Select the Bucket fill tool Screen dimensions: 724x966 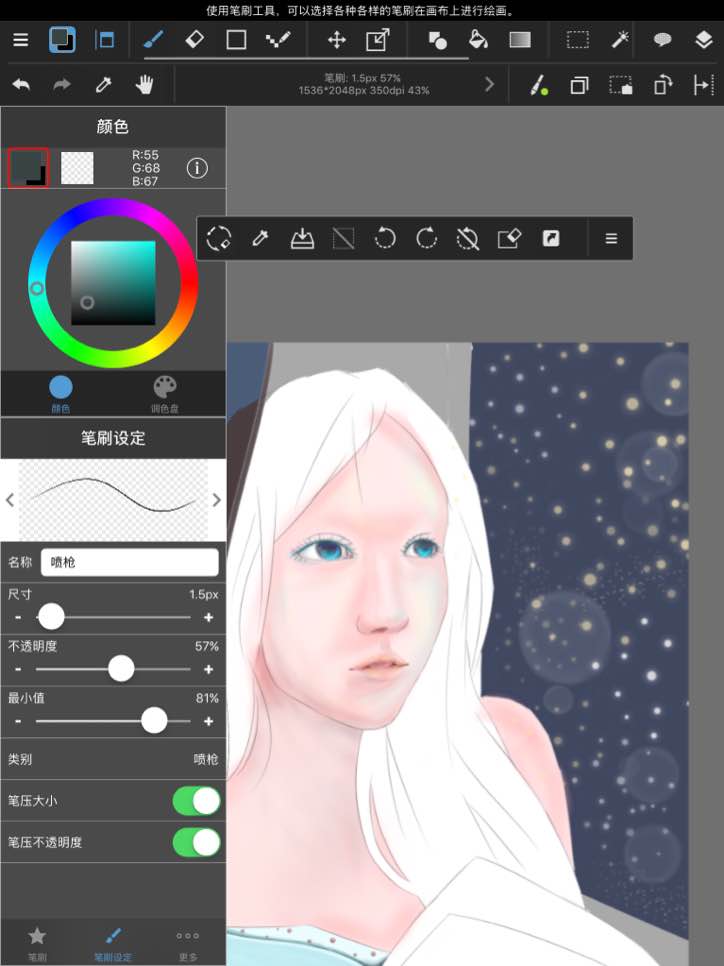[479, 40]
